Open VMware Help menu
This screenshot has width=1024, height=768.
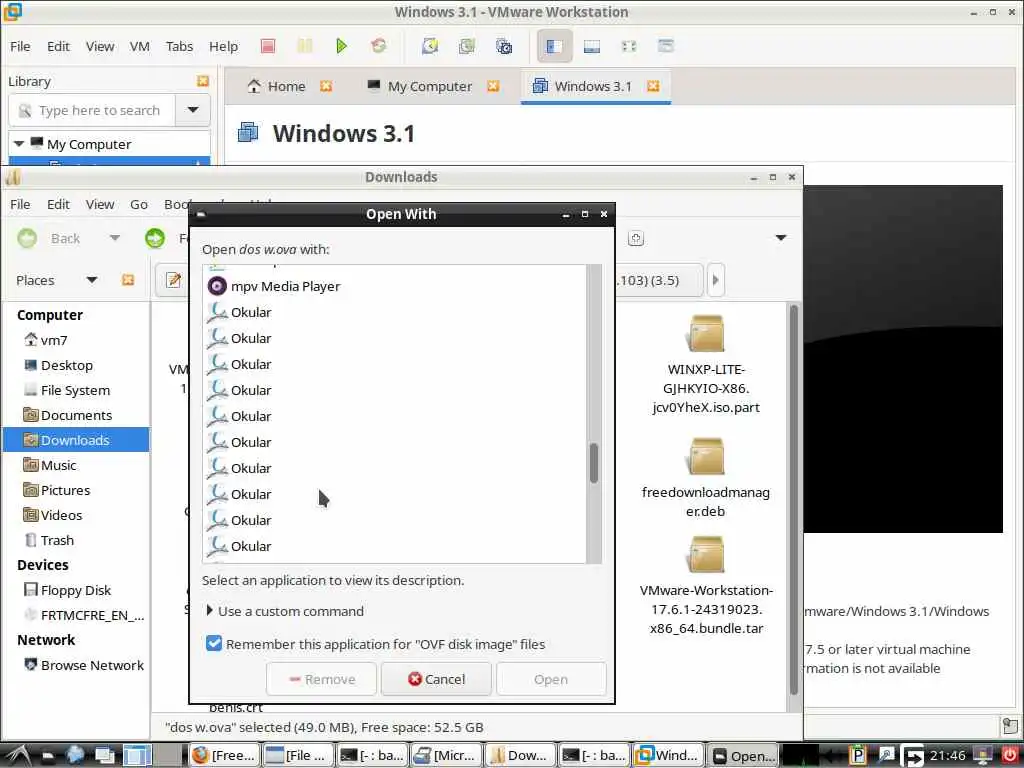223,46
